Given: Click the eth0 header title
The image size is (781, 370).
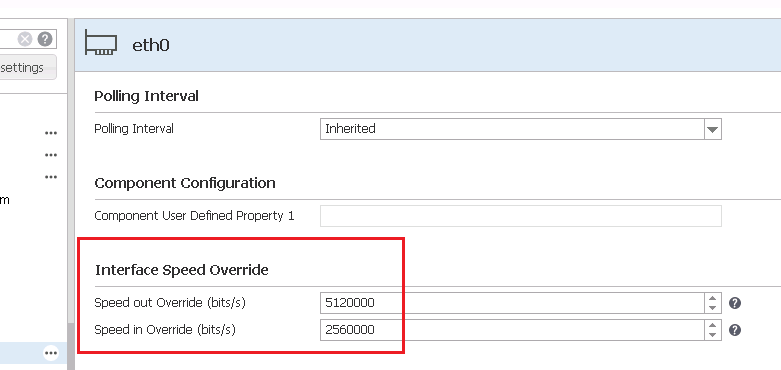Looking at the screenshot, I should pyautogui.click(x=151, y=45).
